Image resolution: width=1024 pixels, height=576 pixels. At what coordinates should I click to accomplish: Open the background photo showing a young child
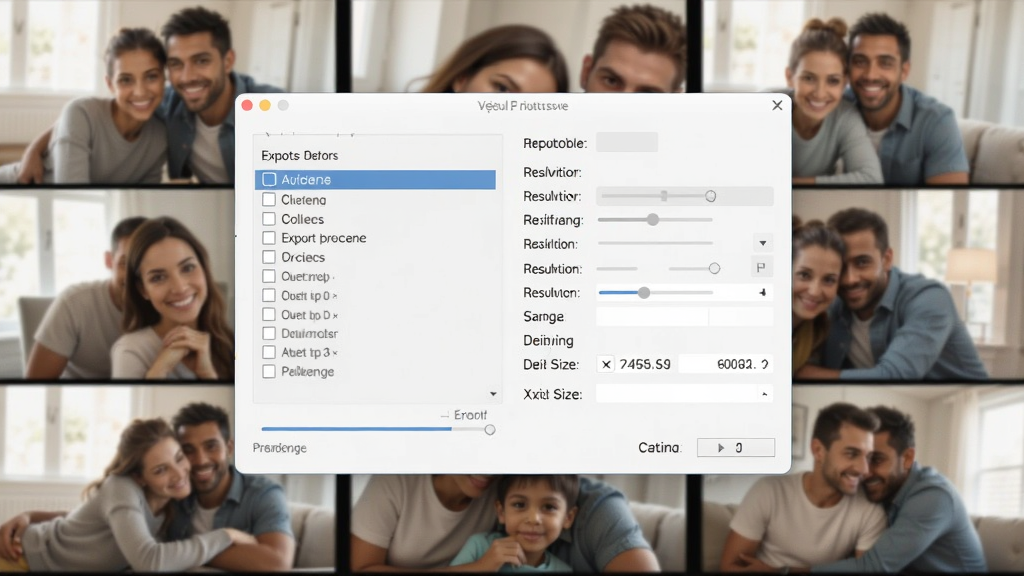pyautogui.click(x=519, y=524)
